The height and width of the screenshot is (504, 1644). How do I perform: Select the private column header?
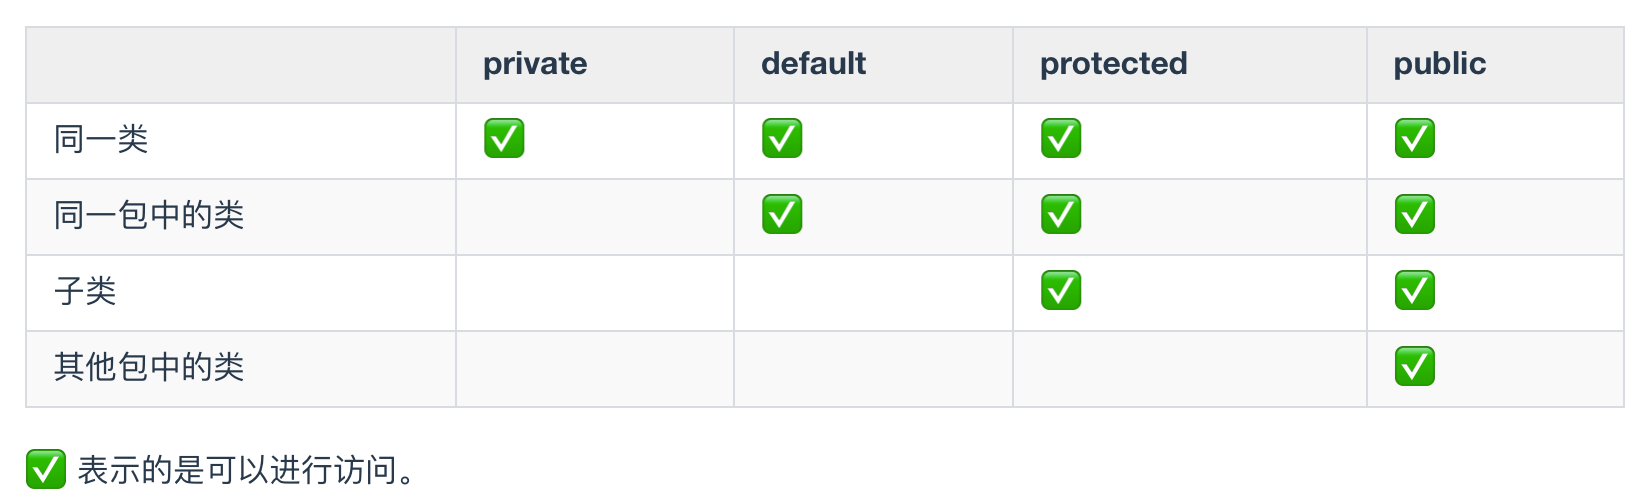point(535,64)
